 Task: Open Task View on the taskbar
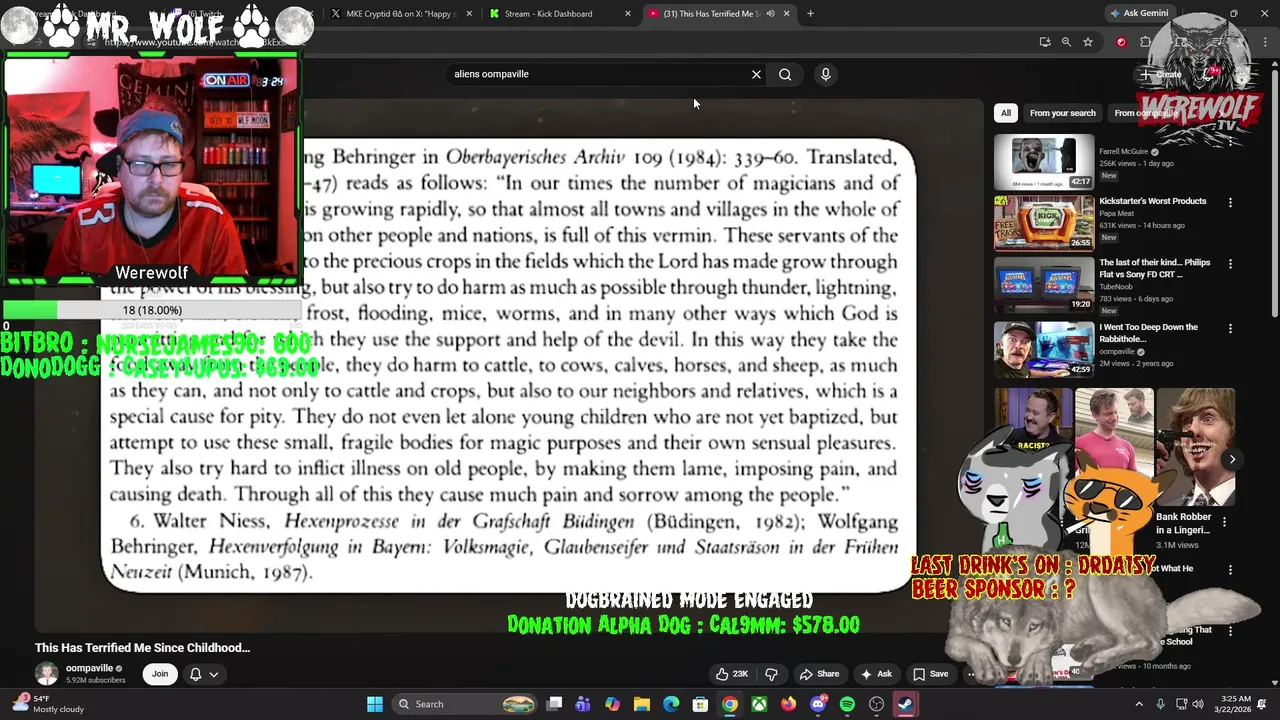554,704
